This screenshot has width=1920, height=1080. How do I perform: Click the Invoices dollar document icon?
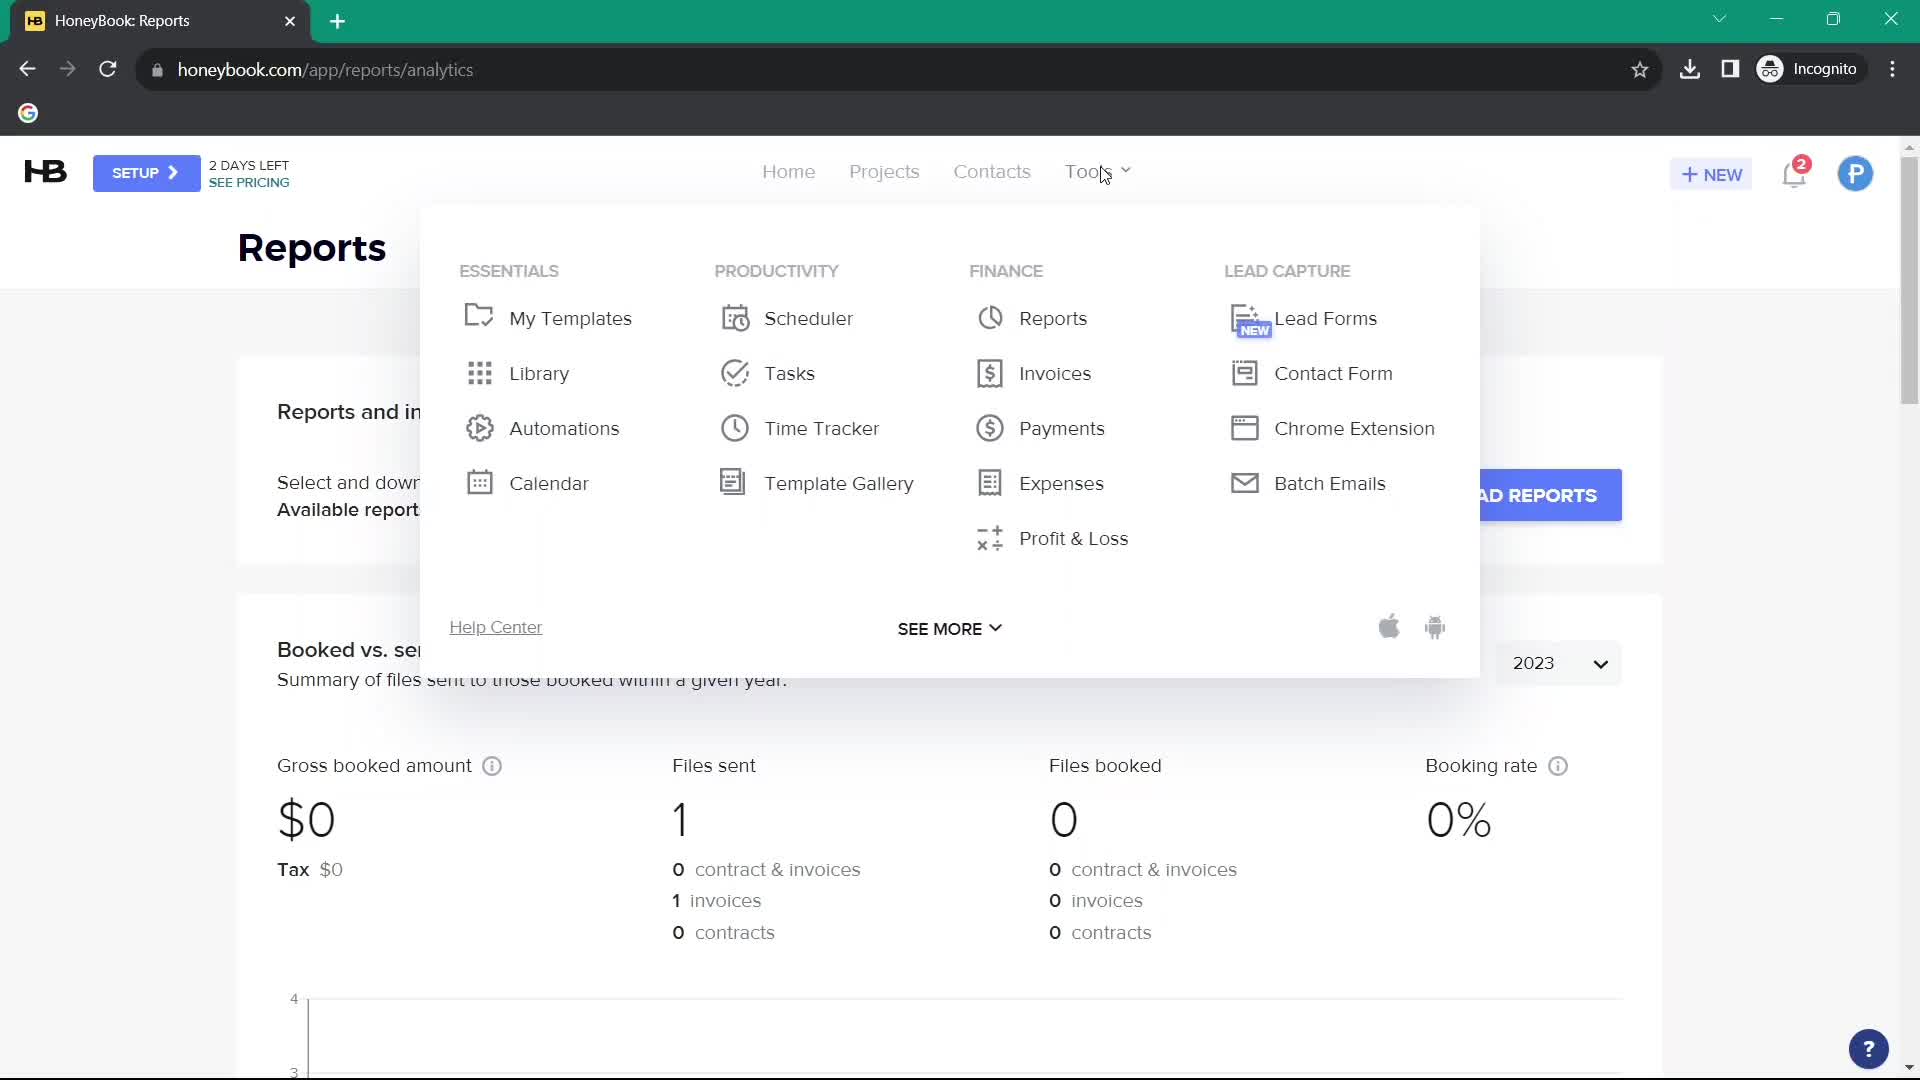click(990, 373)
